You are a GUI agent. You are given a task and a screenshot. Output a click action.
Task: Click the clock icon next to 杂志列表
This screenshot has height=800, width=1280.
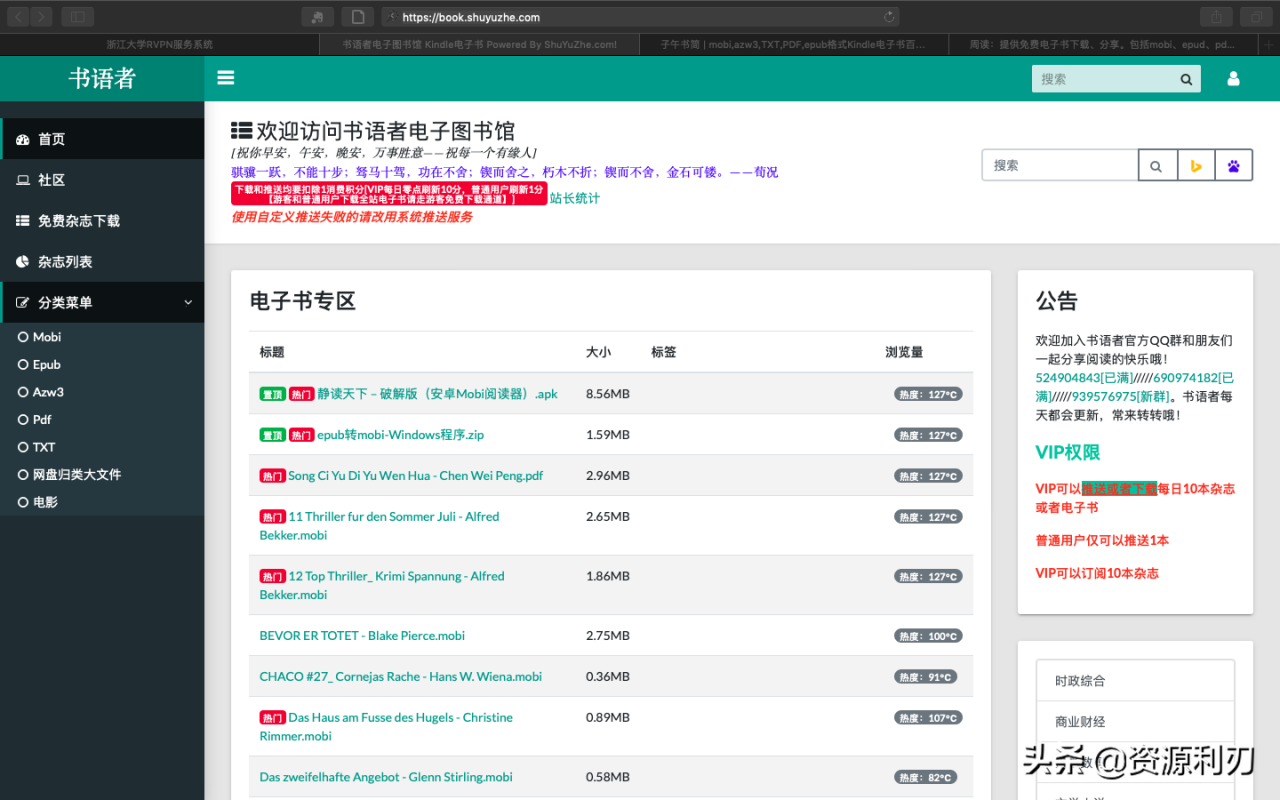(x=25, y=261)
